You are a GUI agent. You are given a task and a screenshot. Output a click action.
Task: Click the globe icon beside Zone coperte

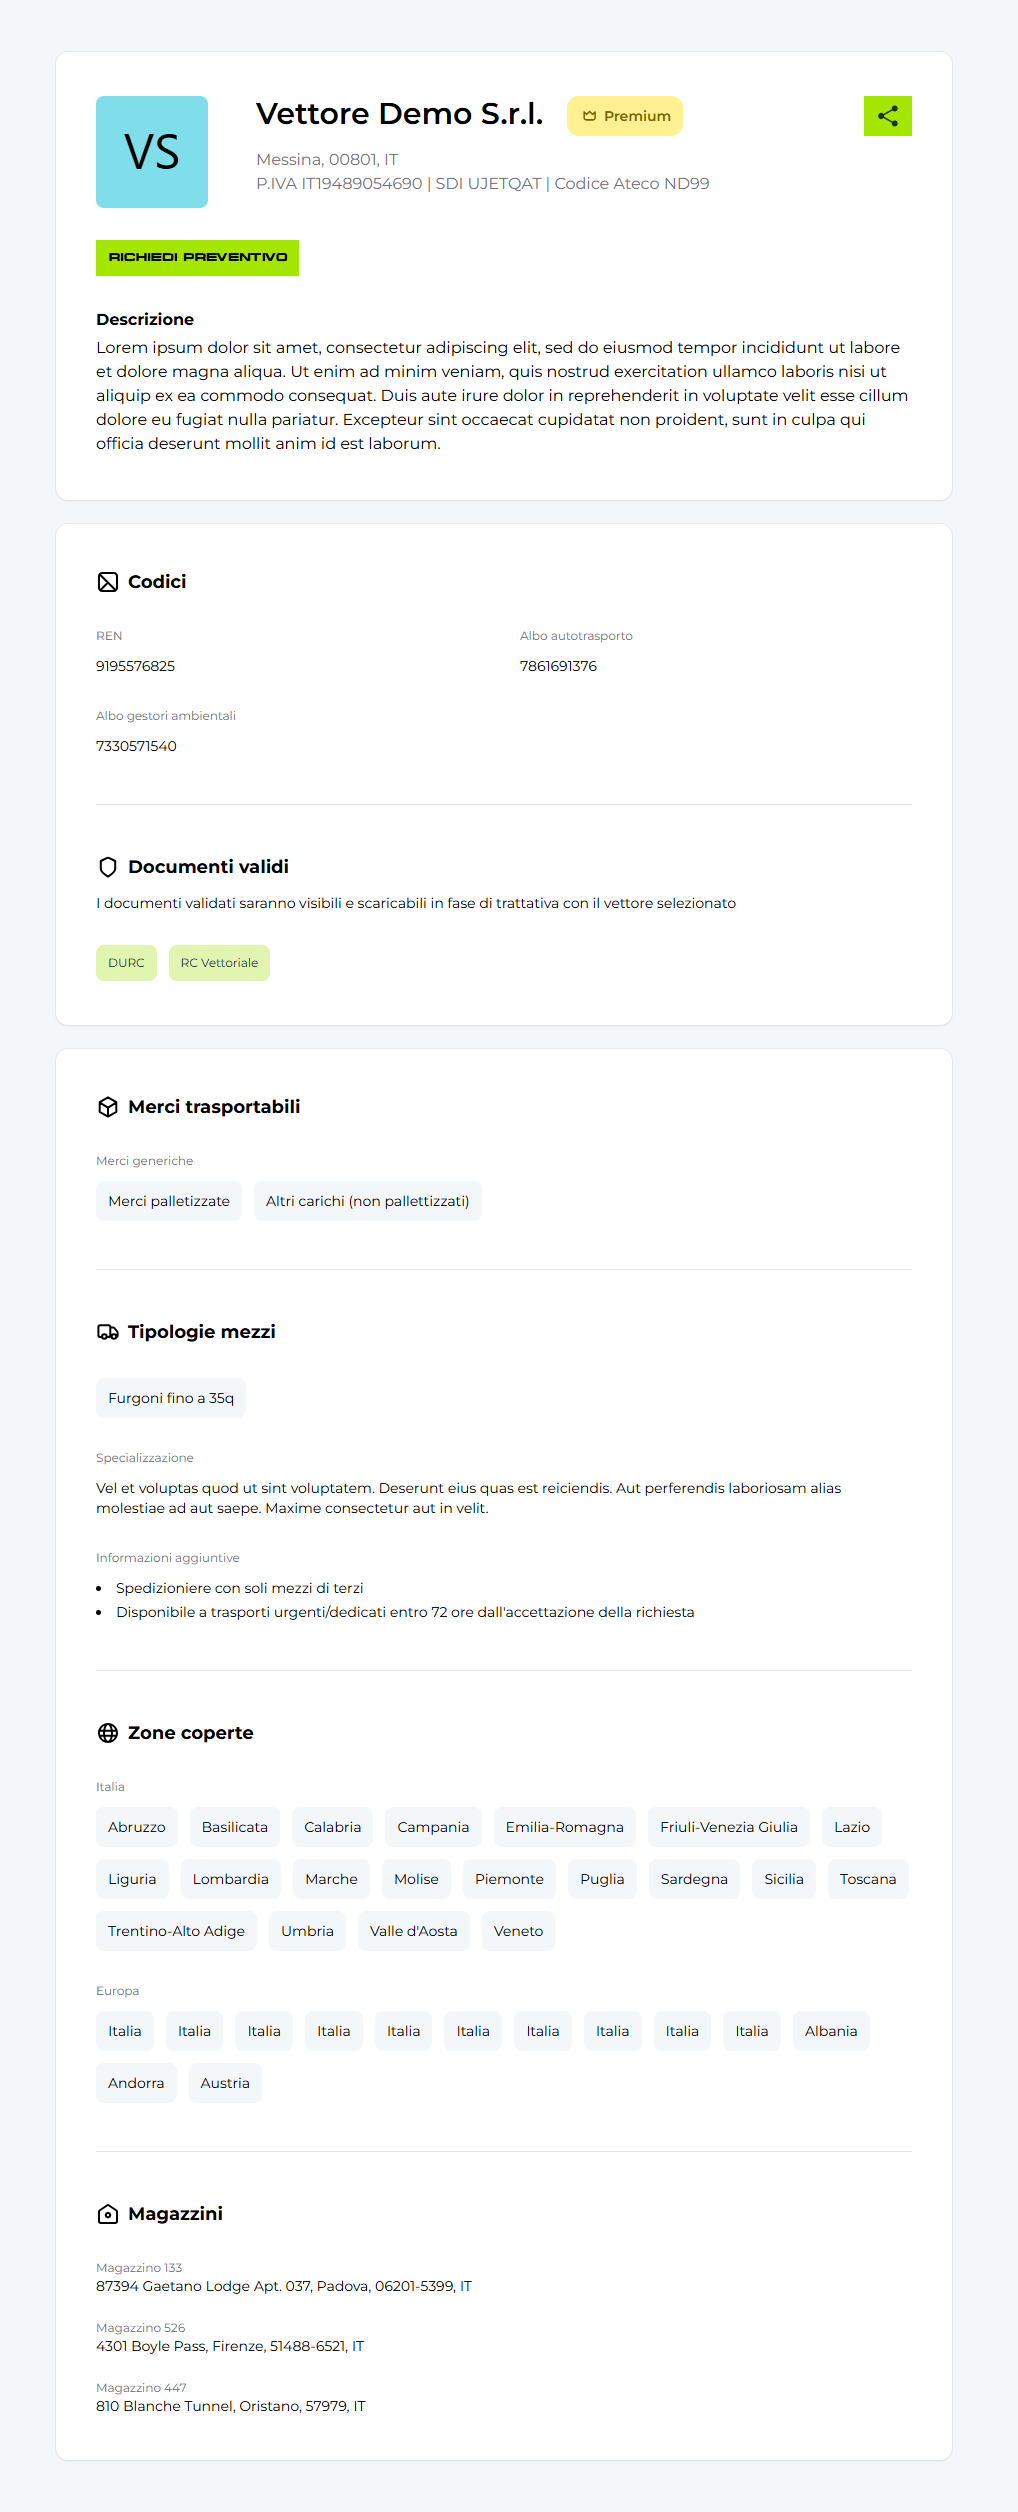point(108,1733)
